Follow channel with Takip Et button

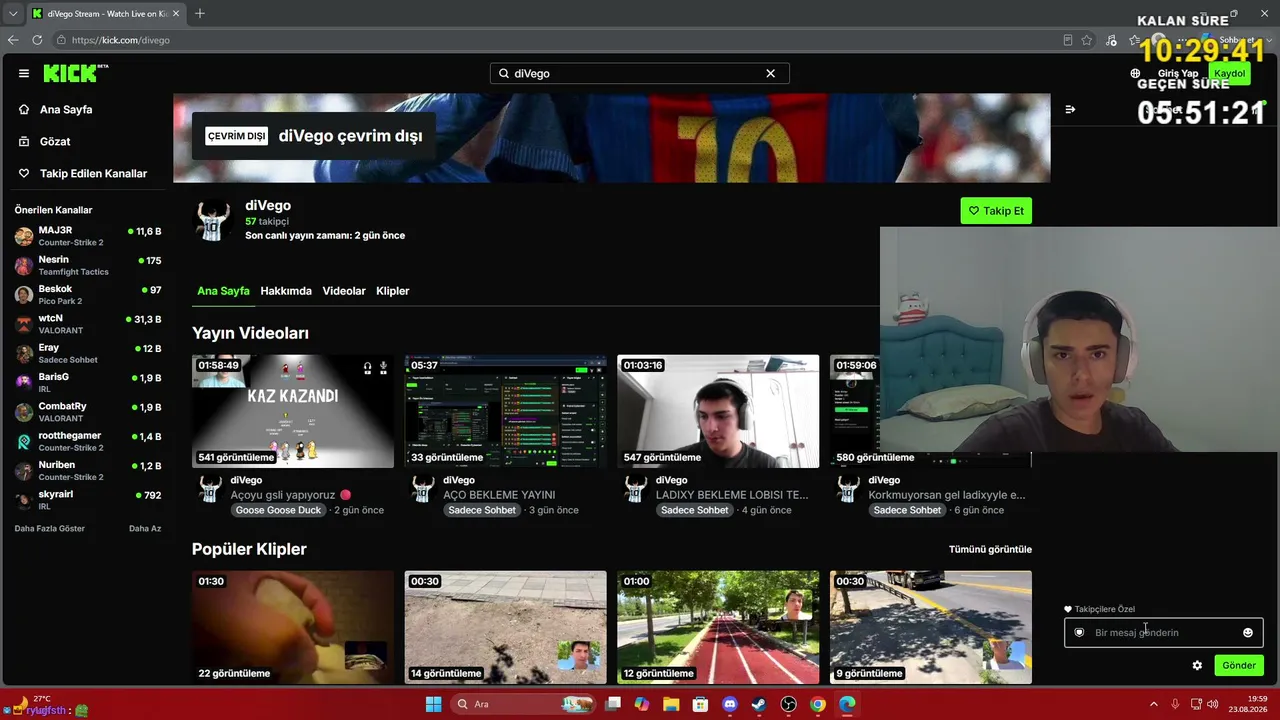(996, 211)
